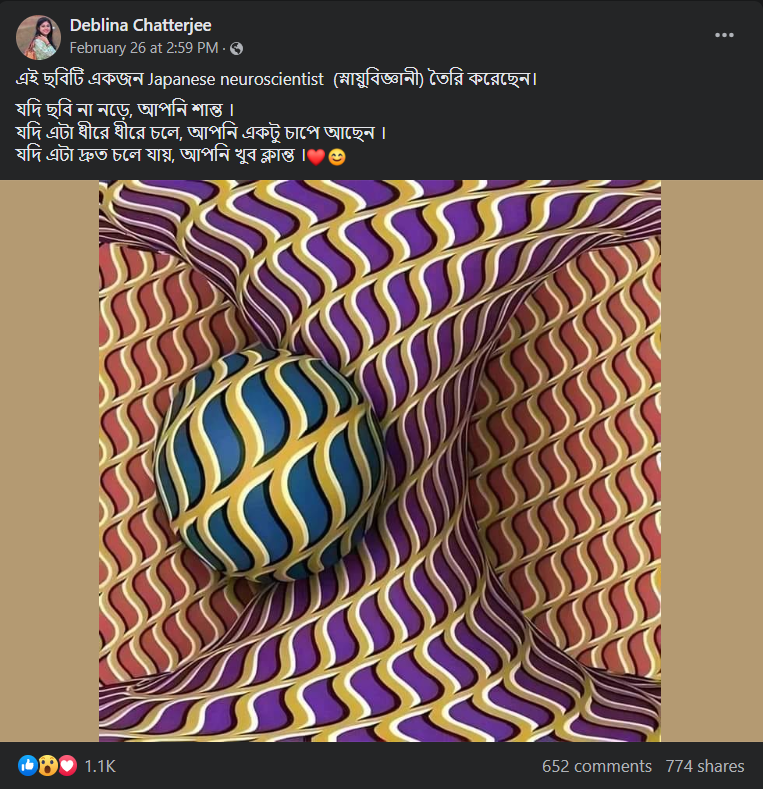763x789 pixels.
Task: Click the red heart emoji in the post text
Action: [x=316, y=157]
